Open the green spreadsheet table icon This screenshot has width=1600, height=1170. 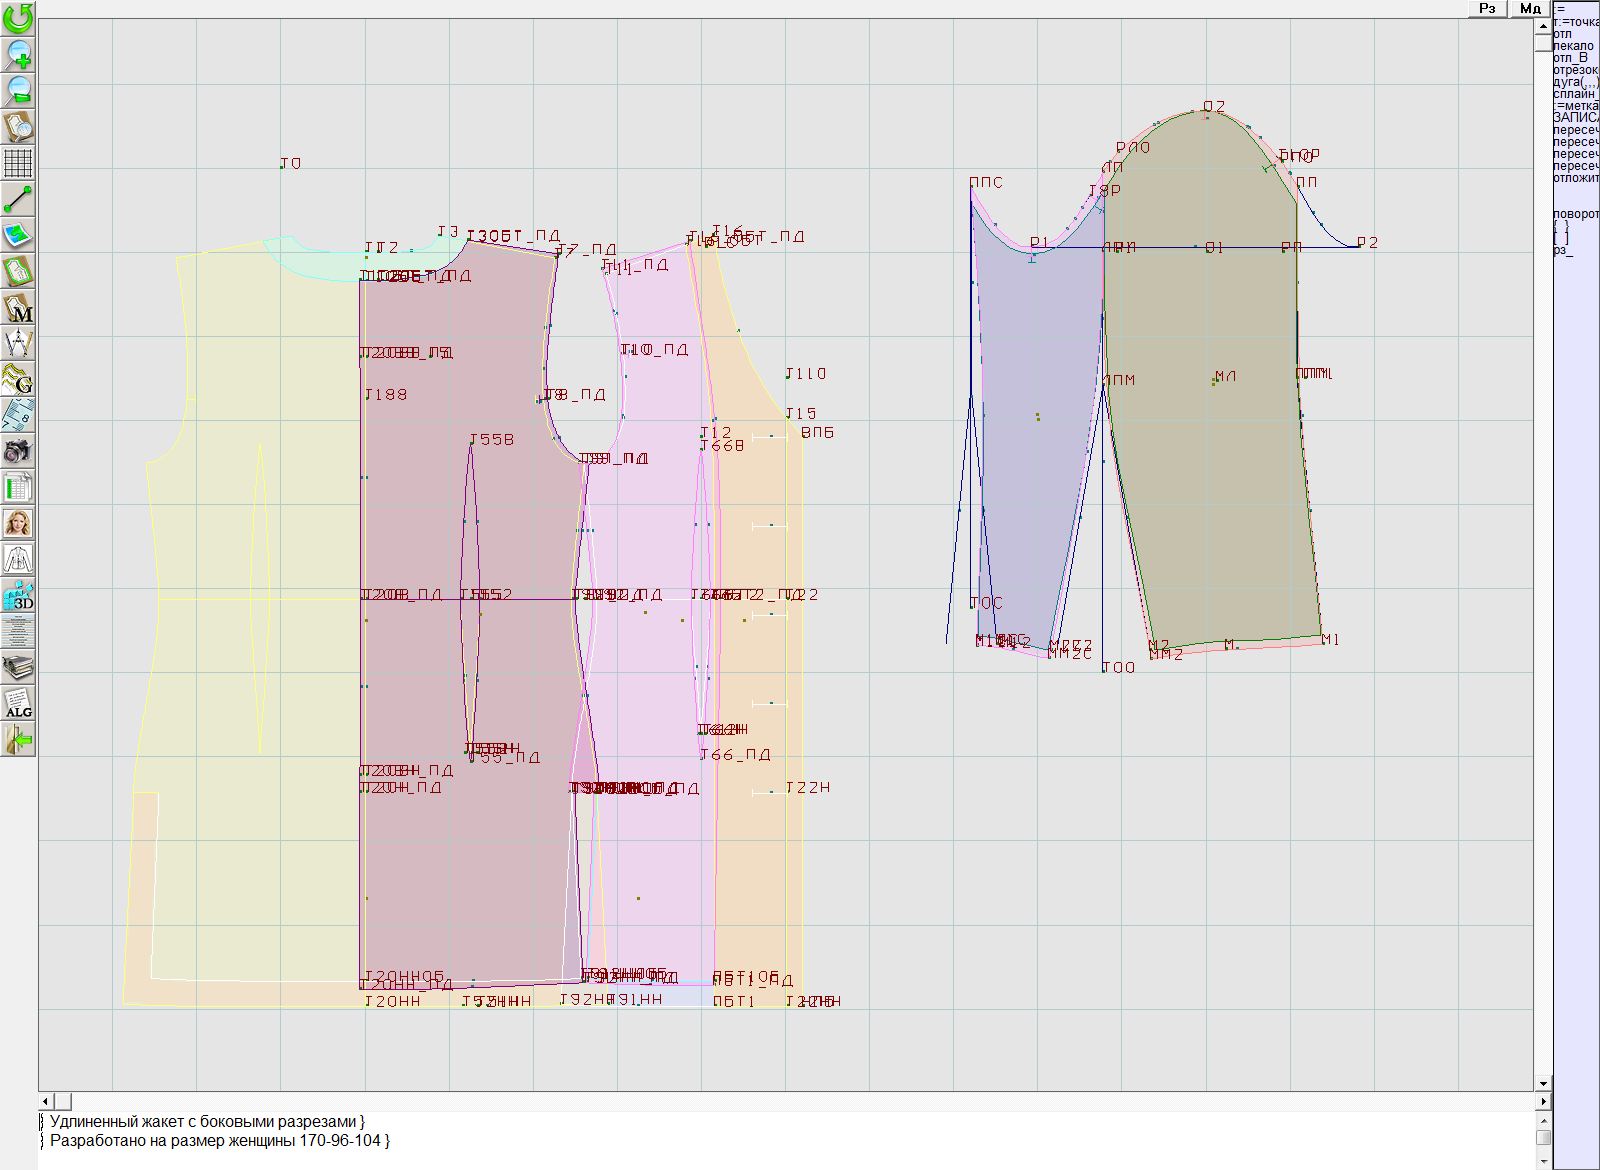click(18, 488)
